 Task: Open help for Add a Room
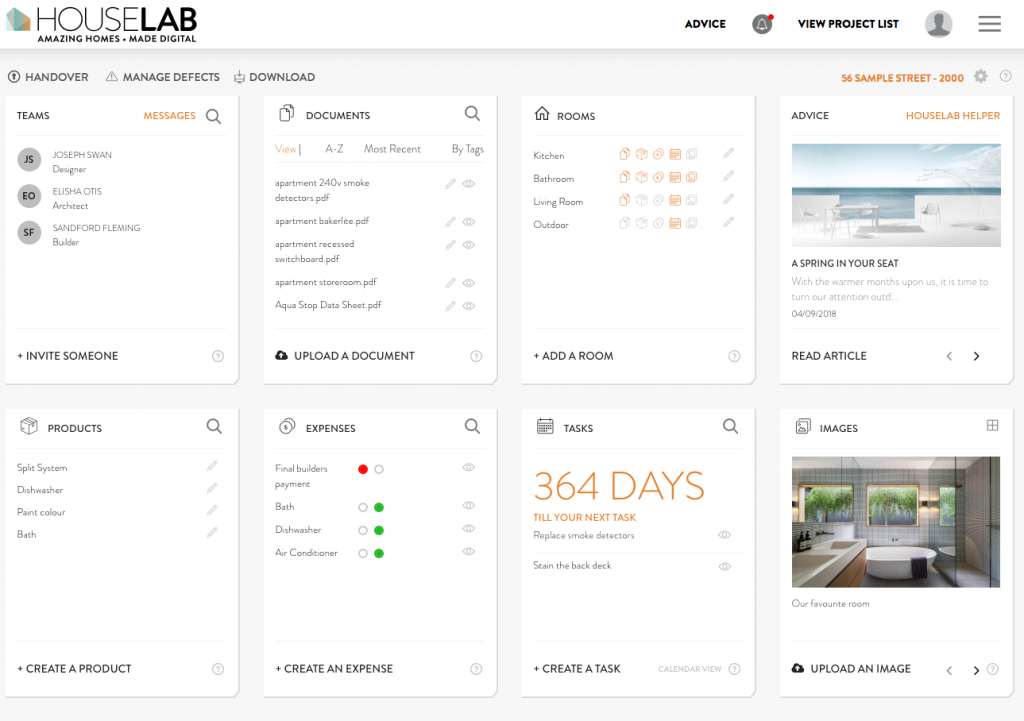click(x=734, y=356)
